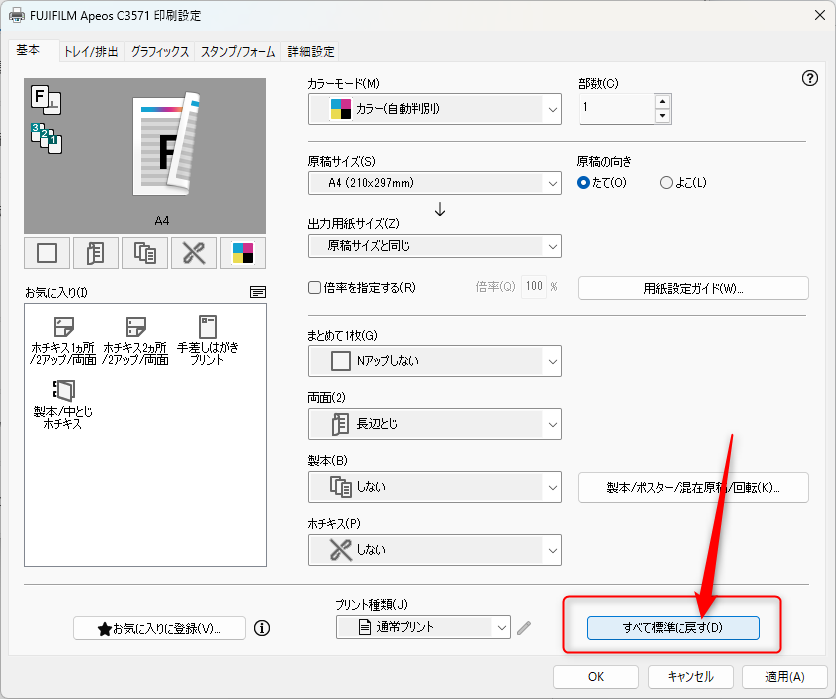The width and height of the screenshot is (836, 699).
Task: Enable the 倍率を指定する checkbox
Action: [315, 288]
